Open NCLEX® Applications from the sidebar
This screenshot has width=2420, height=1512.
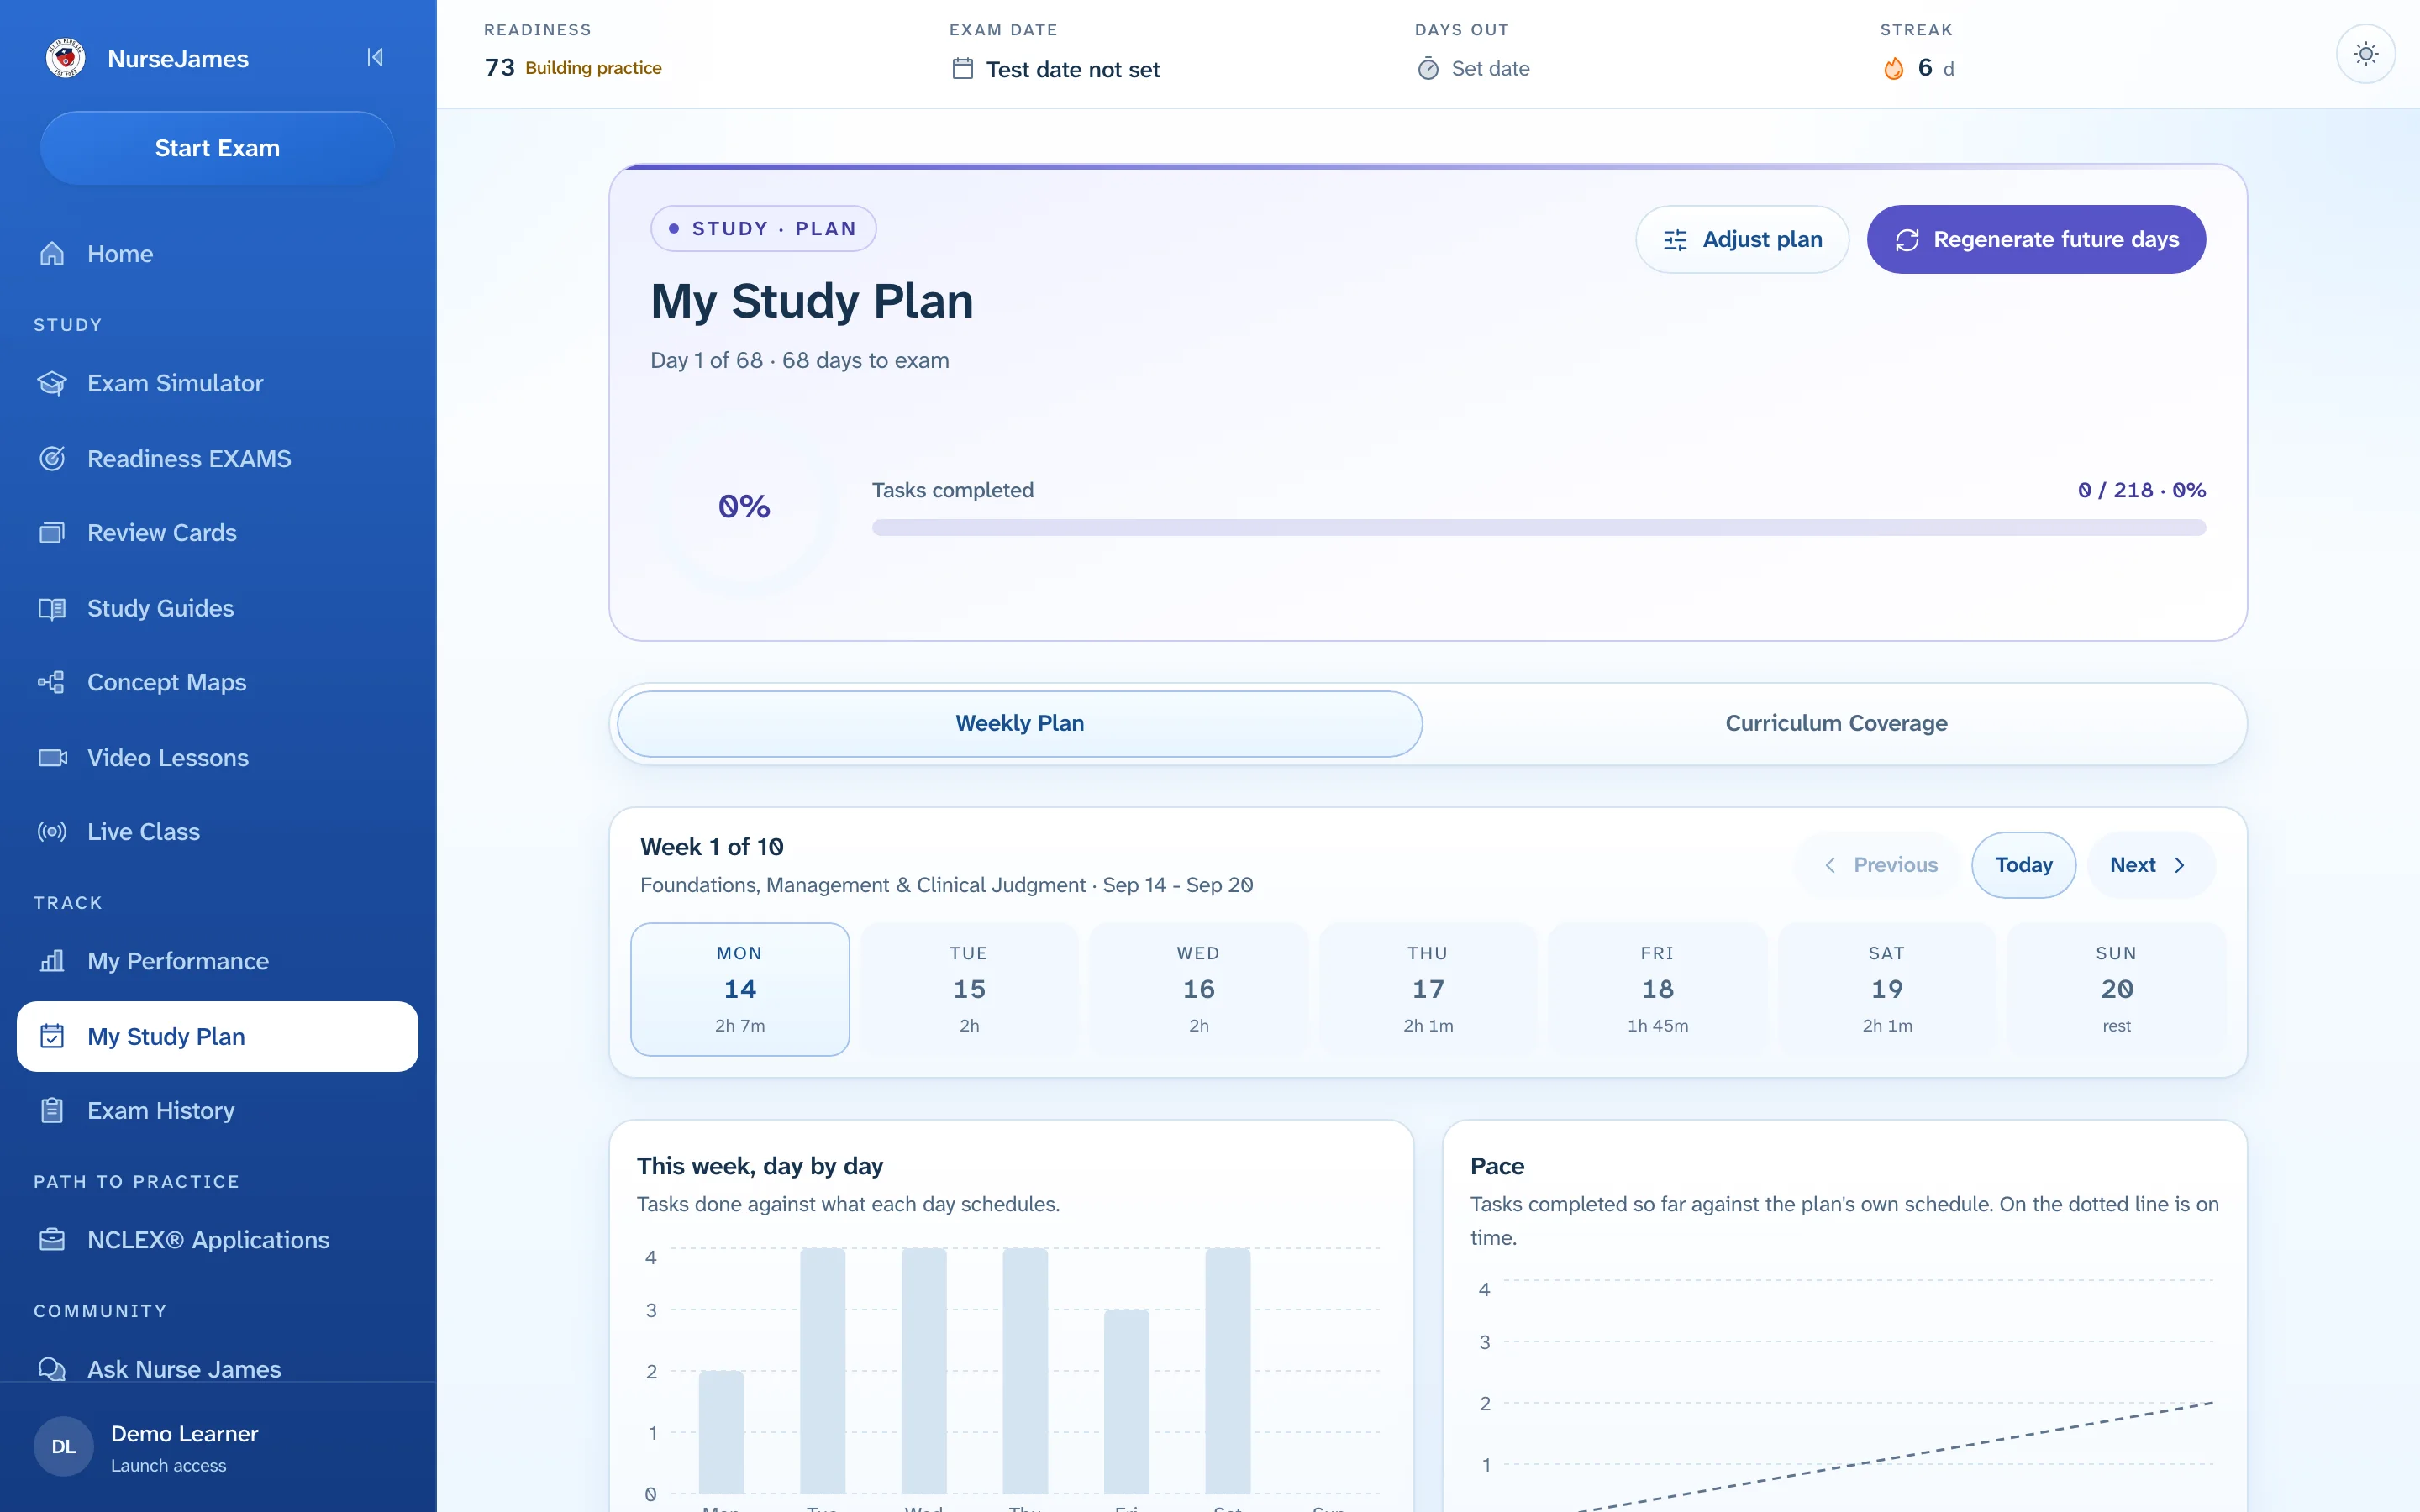[217, 1240]
